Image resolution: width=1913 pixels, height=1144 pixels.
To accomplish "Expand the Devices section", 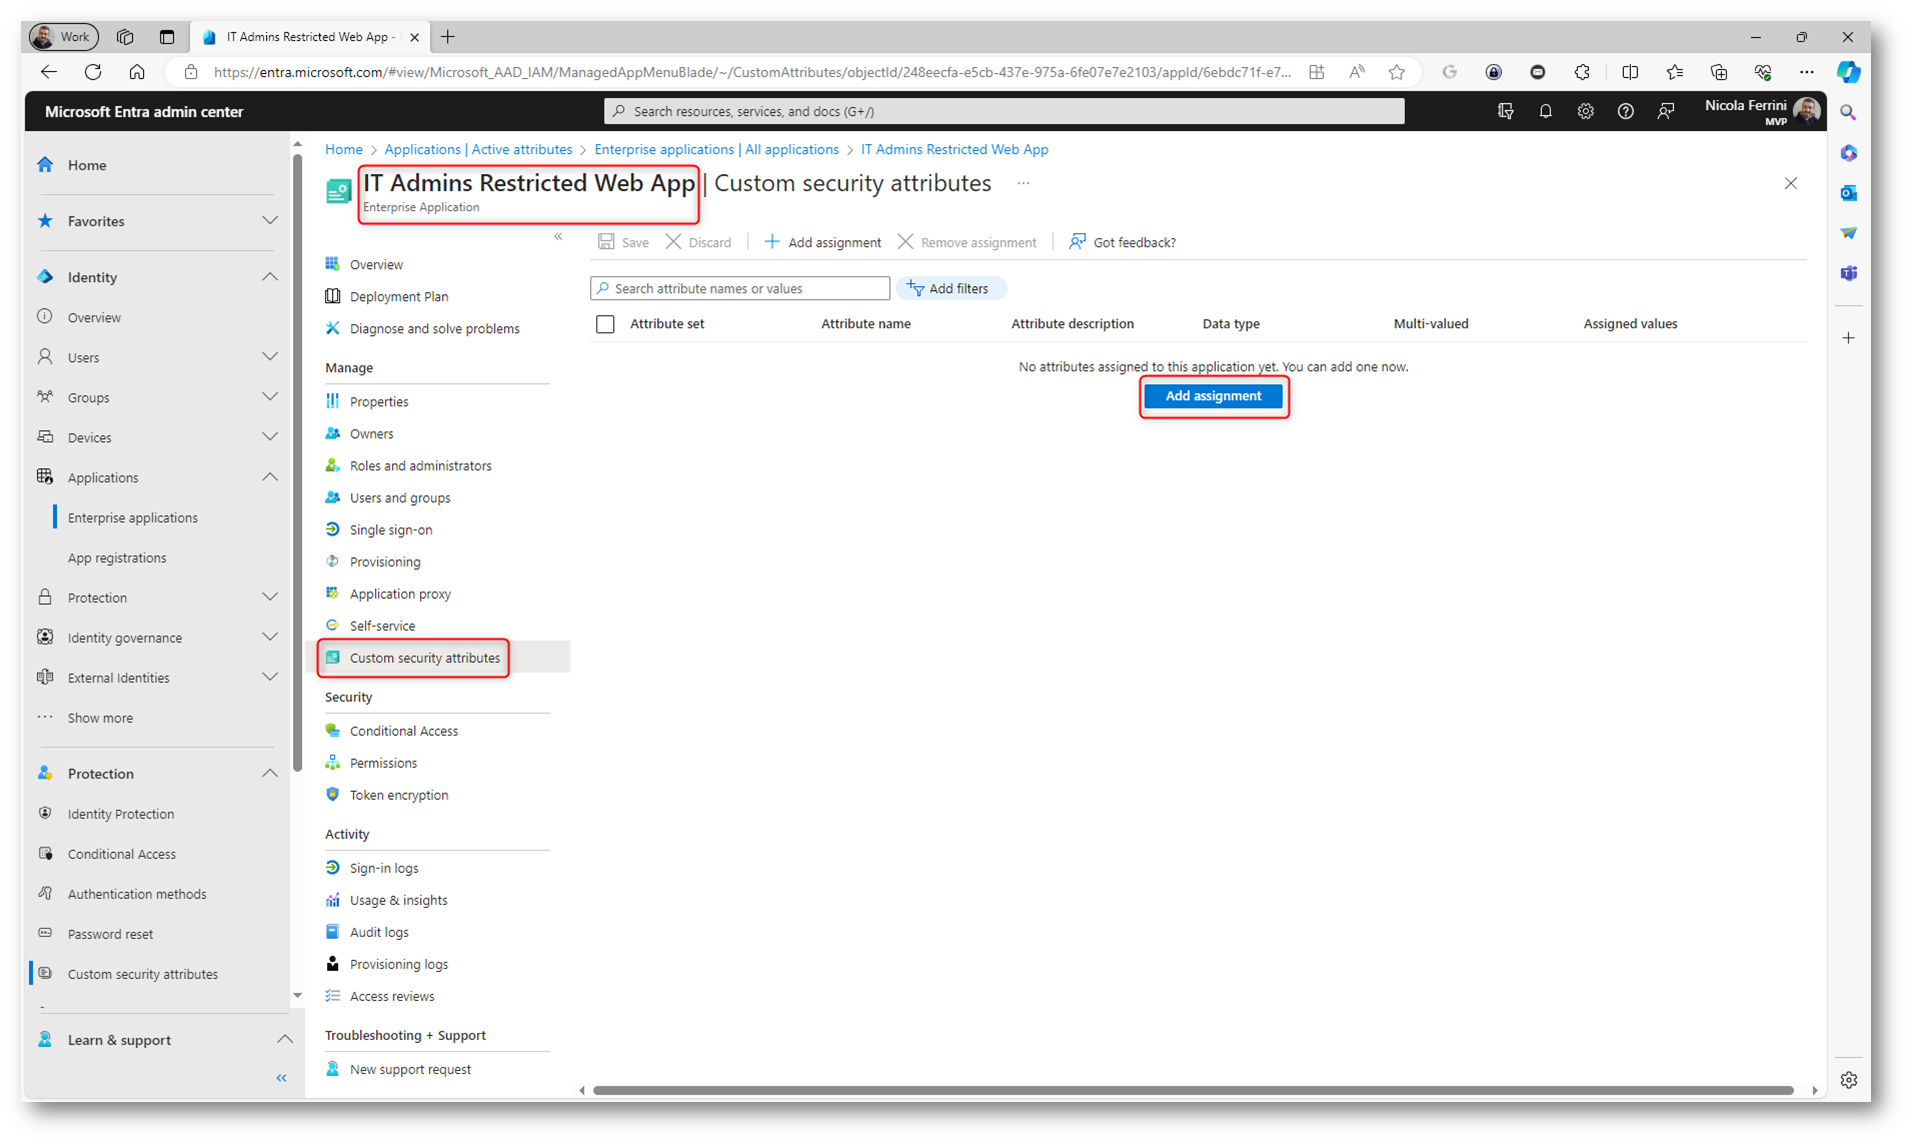I will click(x=270, y=437).
